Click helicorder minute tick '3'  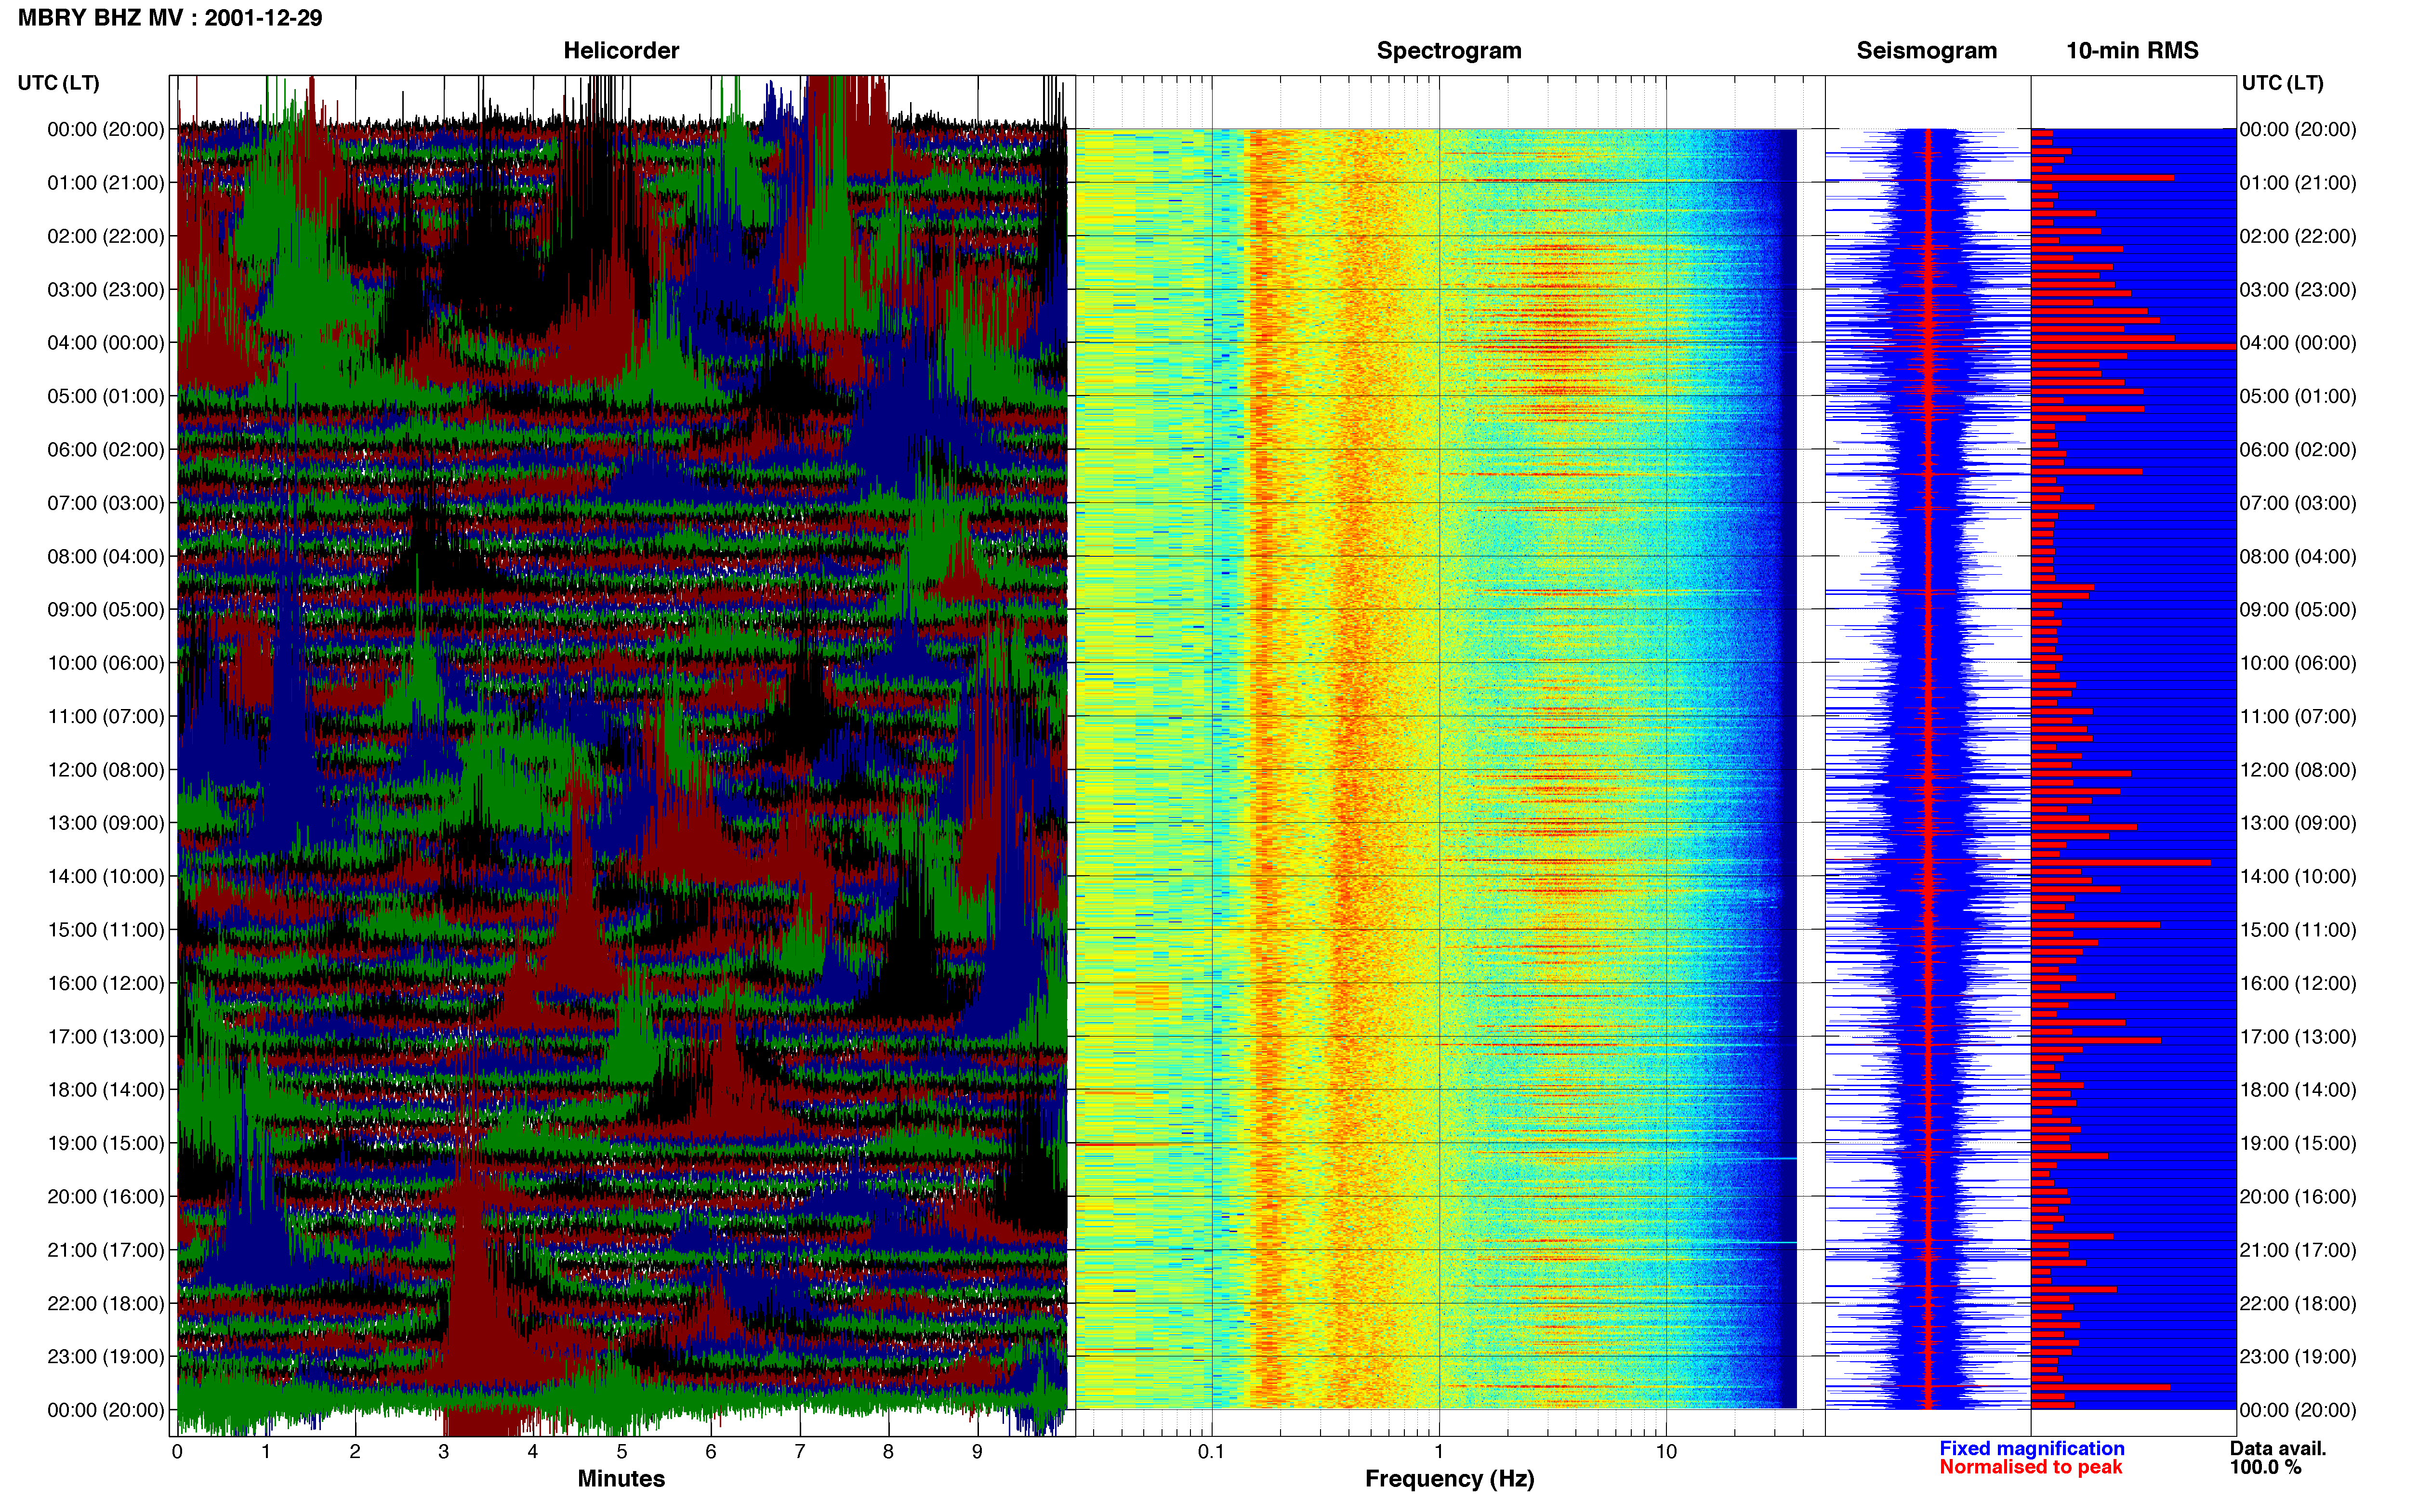click(444, 1452)
